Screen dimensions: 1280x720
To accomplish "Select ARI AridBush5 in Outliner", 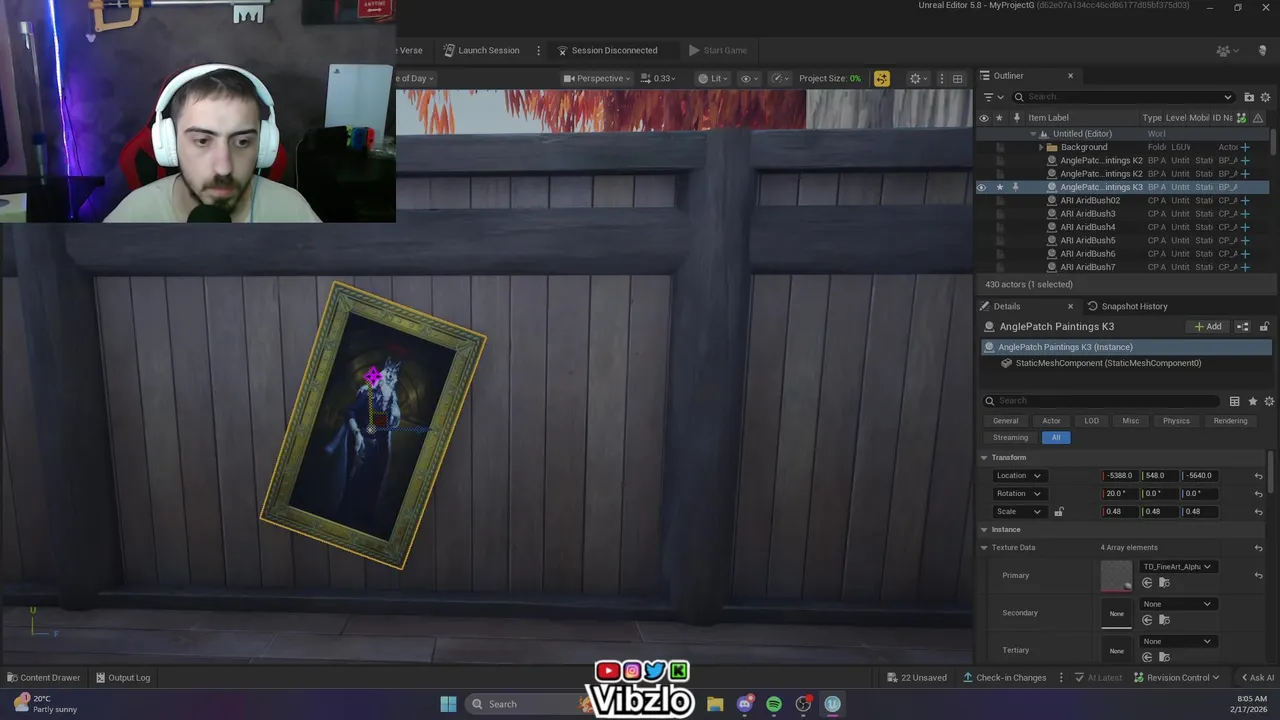I will pyautogui.click(x=1087, y=240).
